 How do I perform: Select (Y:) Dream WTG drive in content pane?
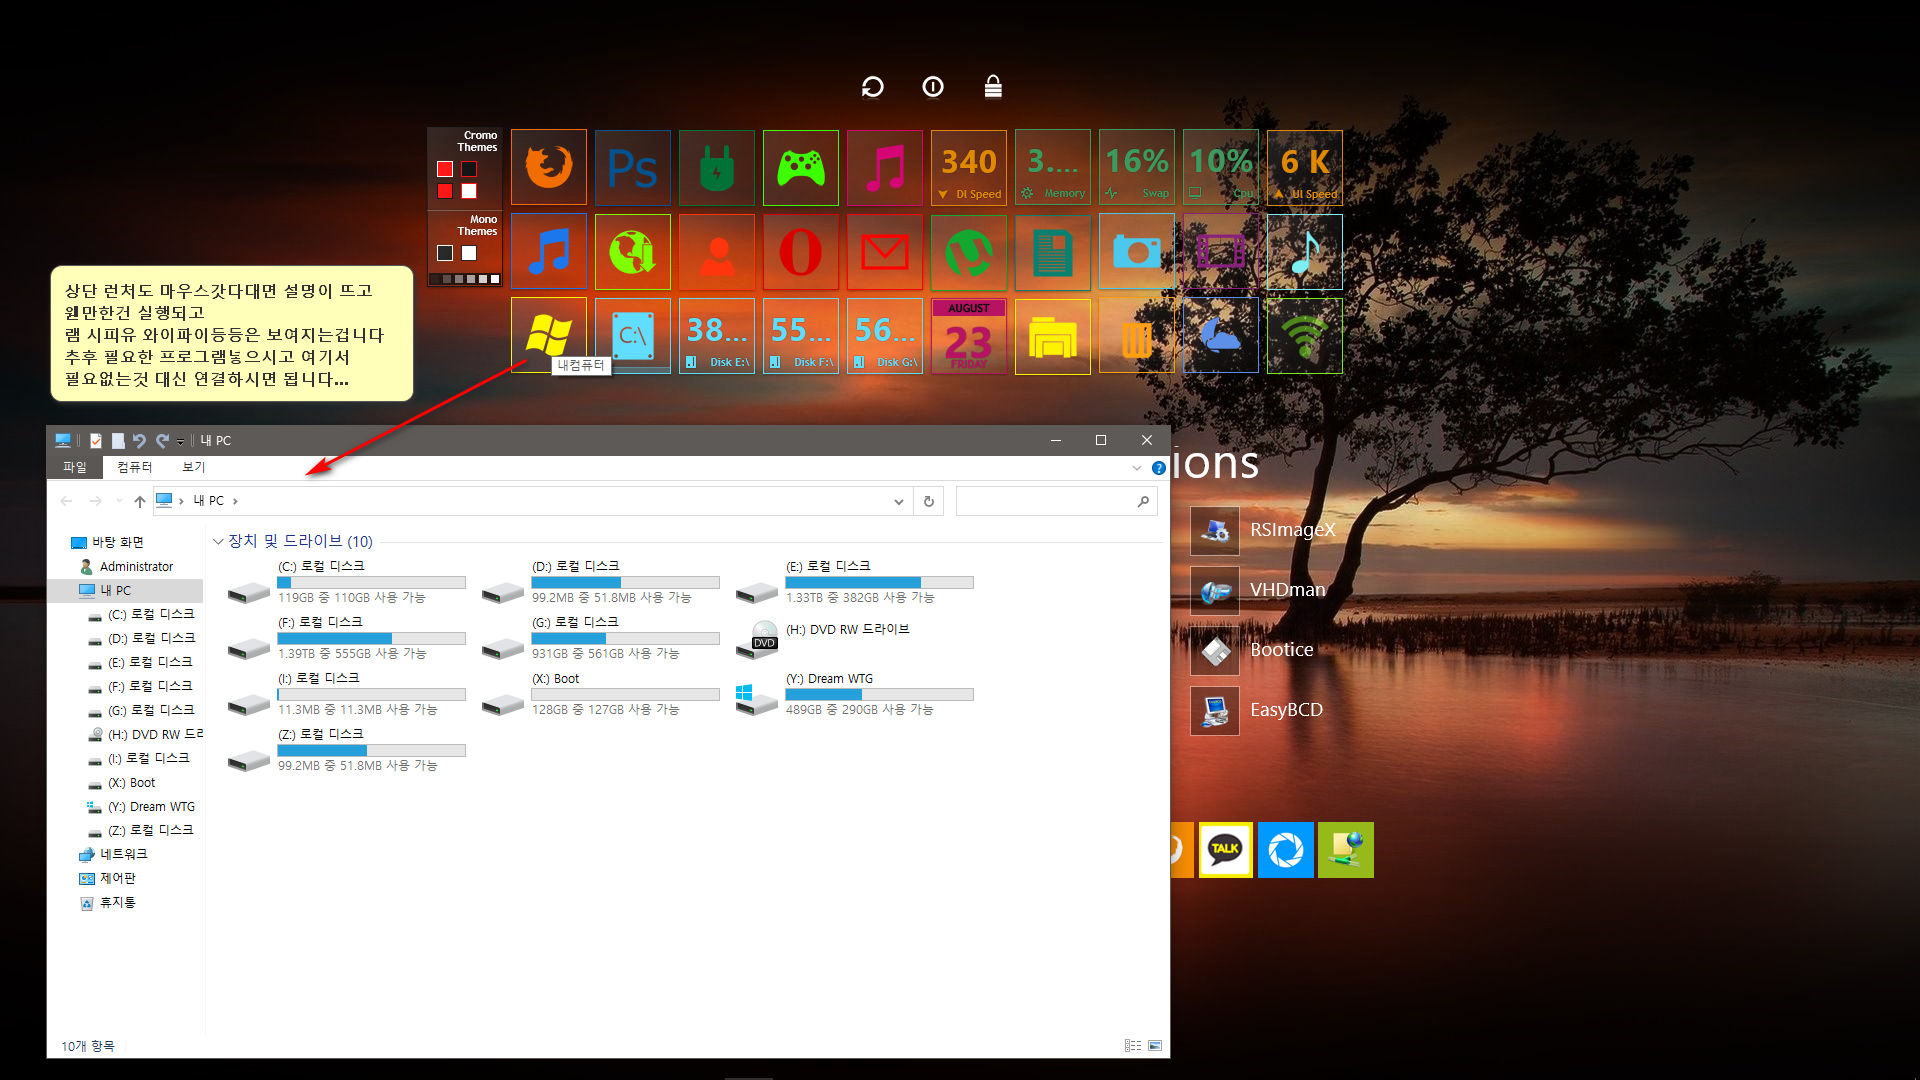pyautogui.click(x=855, y=694)
